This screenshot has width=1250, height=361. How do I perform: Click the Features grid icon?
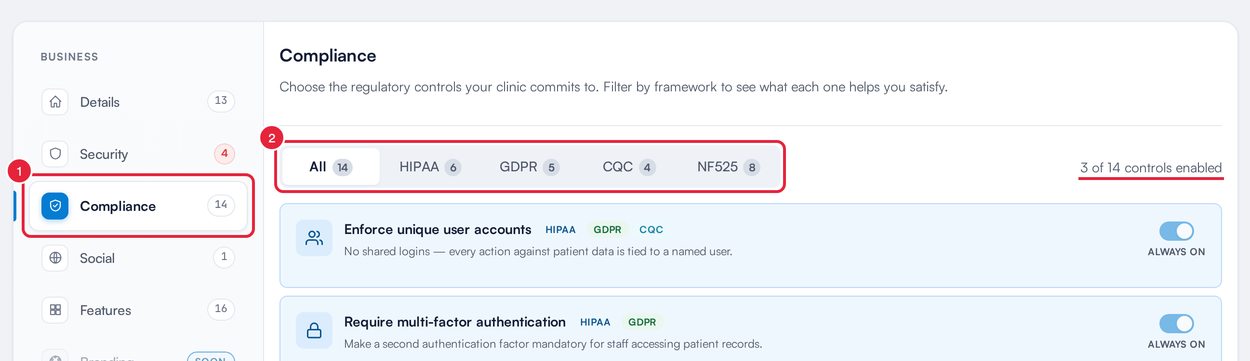point(55,310)
